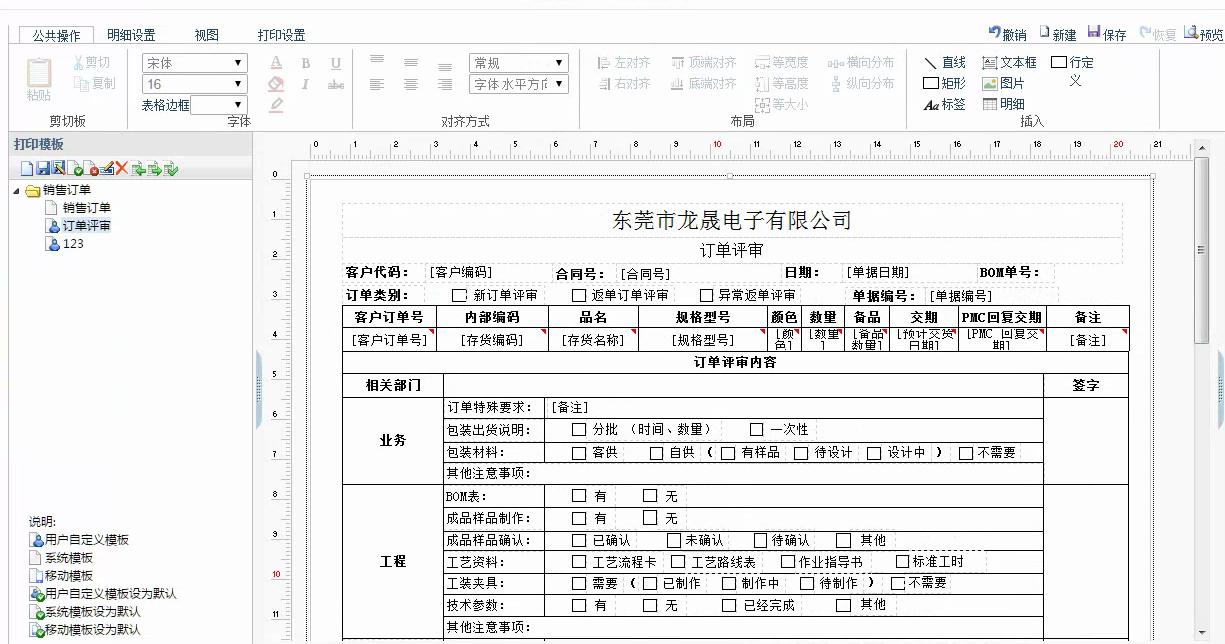The image size is (1225, 644).
Task: Insert a 明细 (detail table) element
Action: pyautogui.click(x=1003, y=104)
